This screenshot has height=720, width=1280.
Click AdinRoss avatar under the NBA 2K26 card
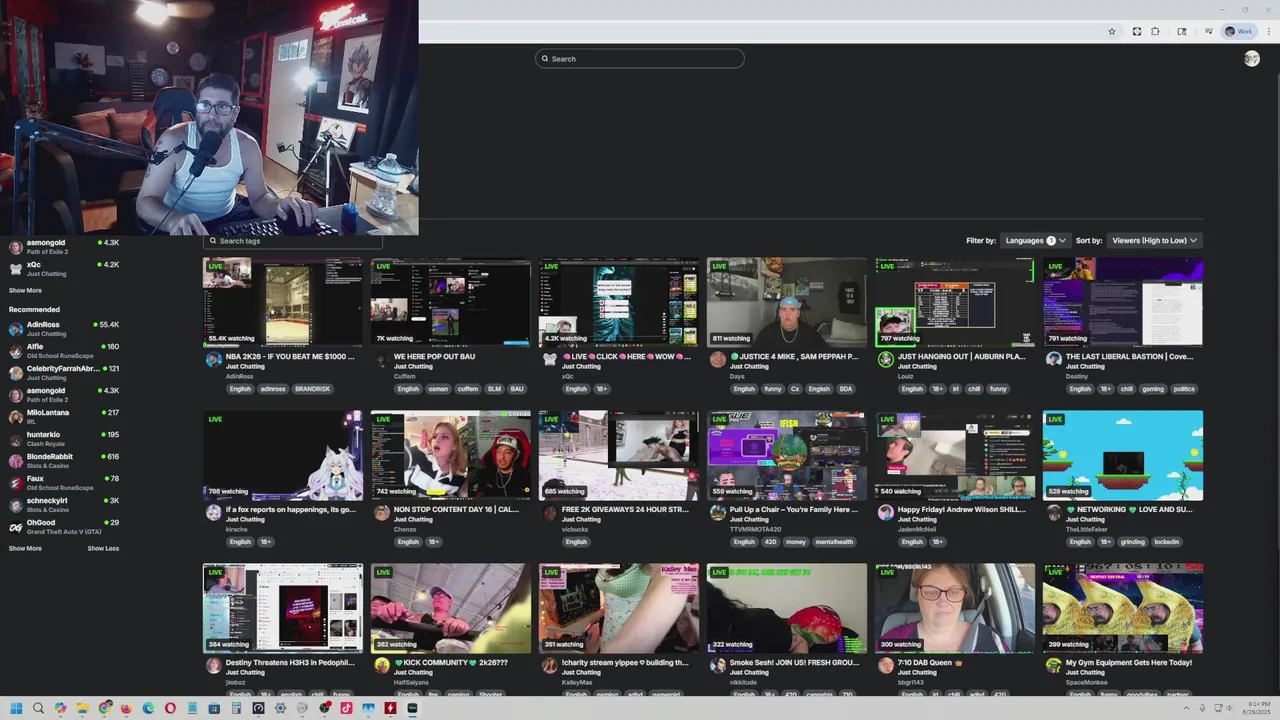point(213,360)
